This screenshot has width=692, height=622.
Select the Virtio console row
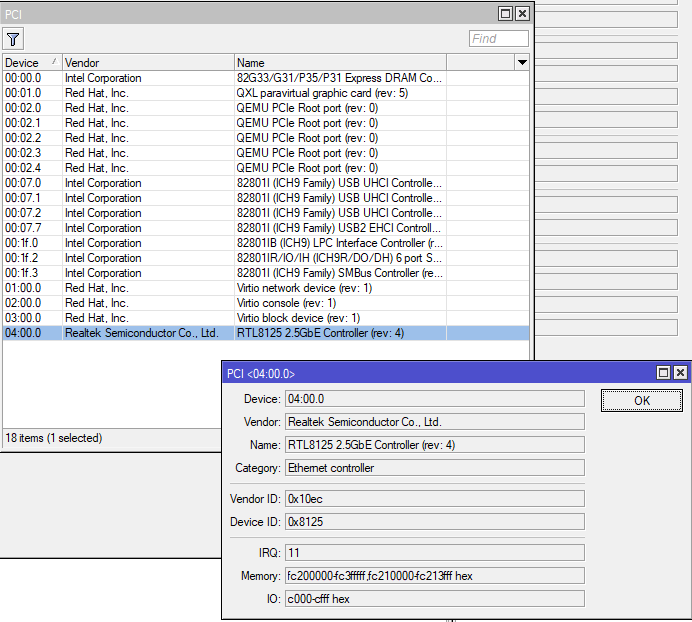[266, 303]
